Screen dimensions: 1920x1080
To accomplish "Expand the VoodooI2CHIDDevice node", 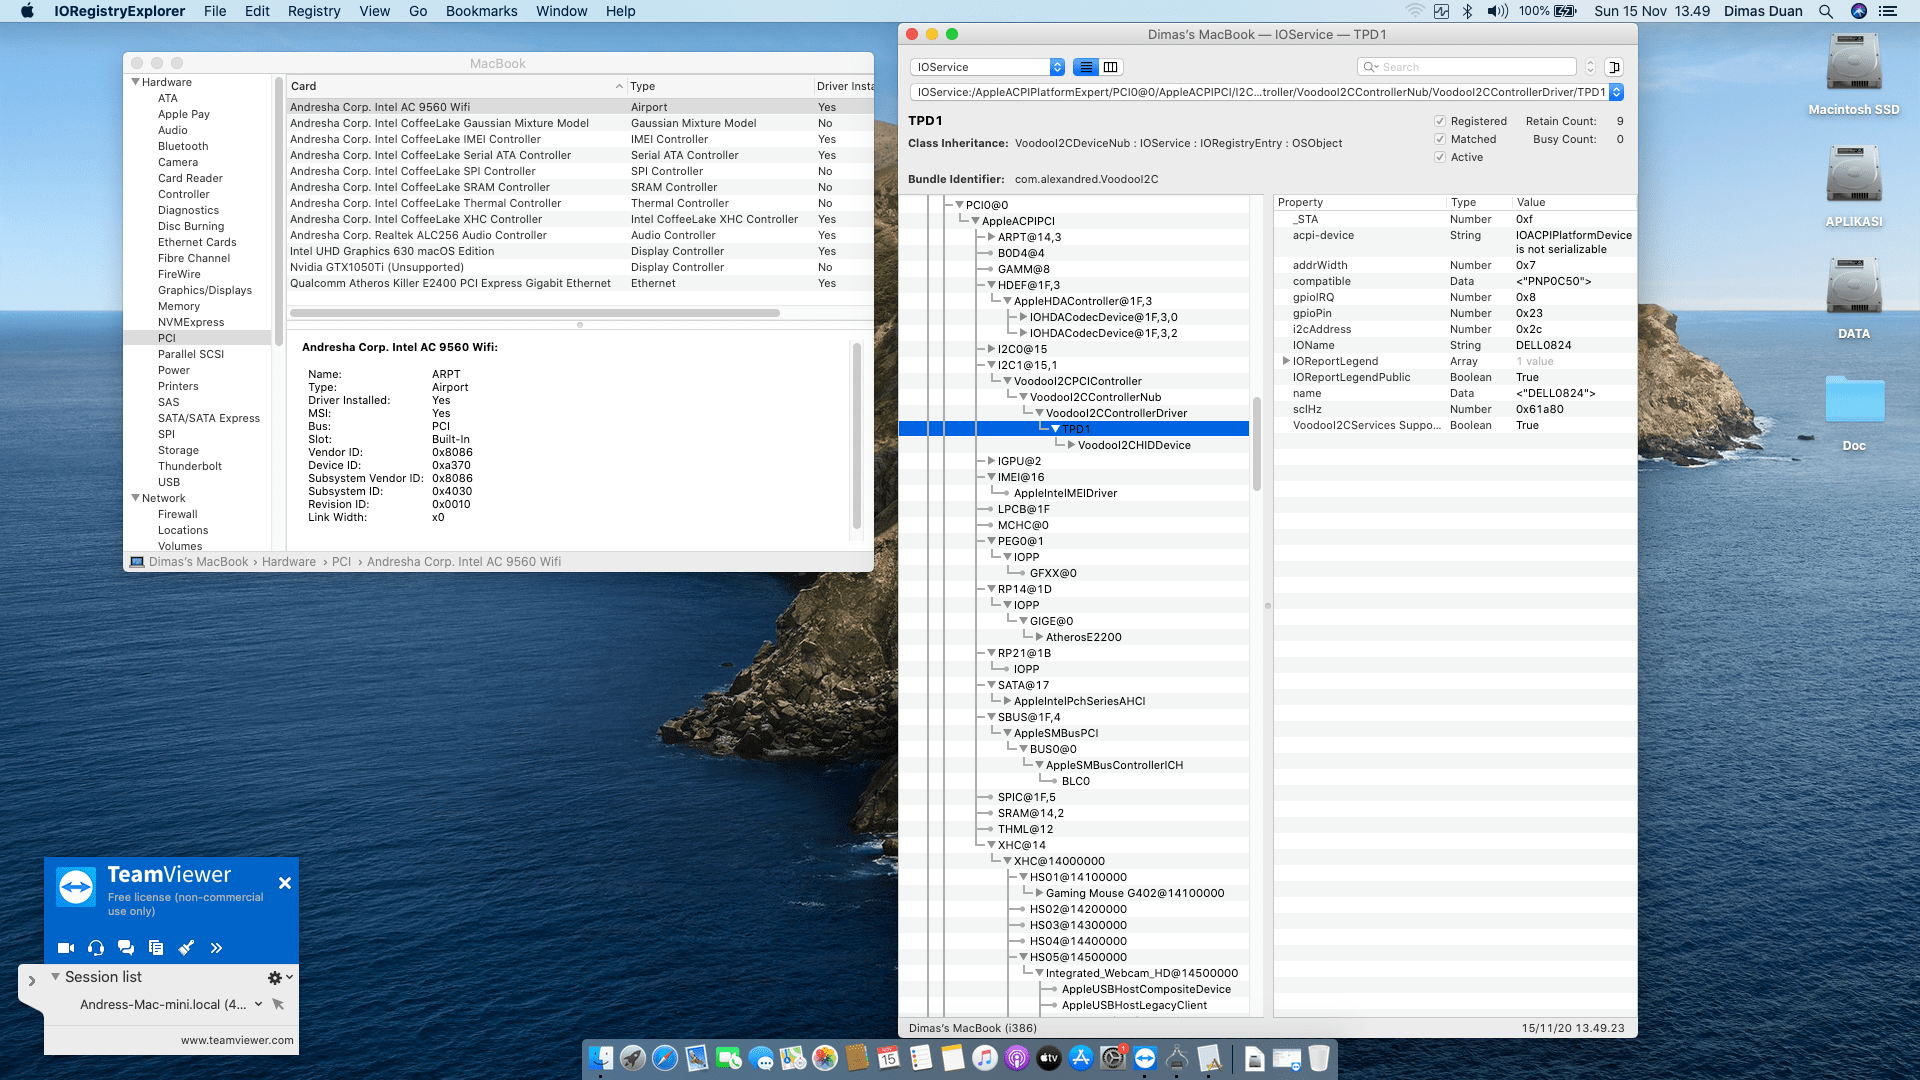I will [x=1071, y=445].
